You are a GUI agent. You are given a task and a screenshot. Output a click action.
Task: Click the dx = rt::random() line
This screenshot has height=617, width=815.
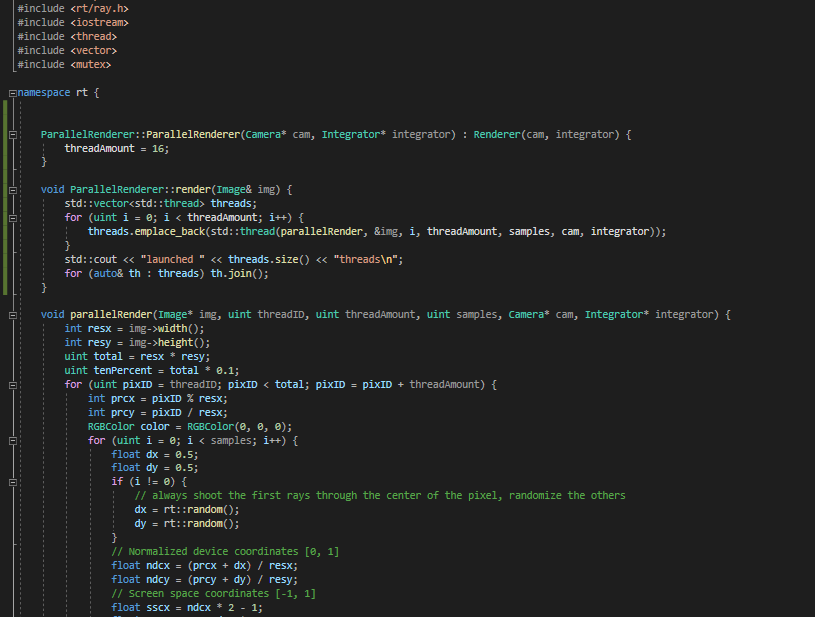tap(187, 510)
